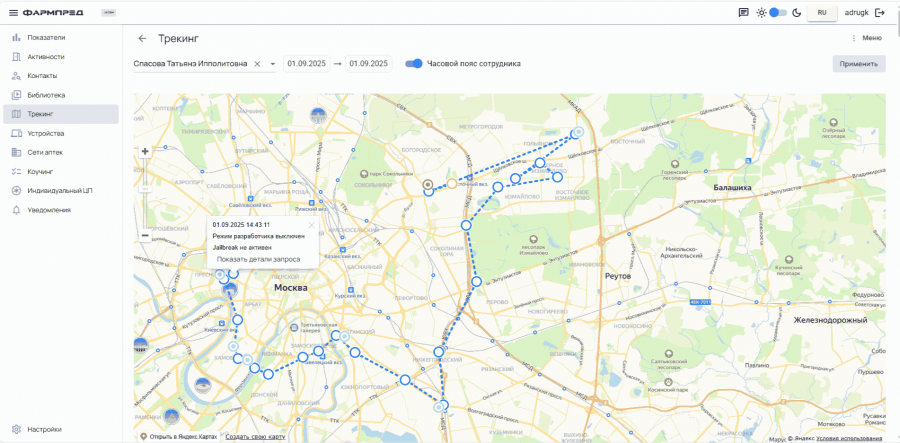Switch to dark mode via moon icon
900x443 pixels.
(797, 13)
